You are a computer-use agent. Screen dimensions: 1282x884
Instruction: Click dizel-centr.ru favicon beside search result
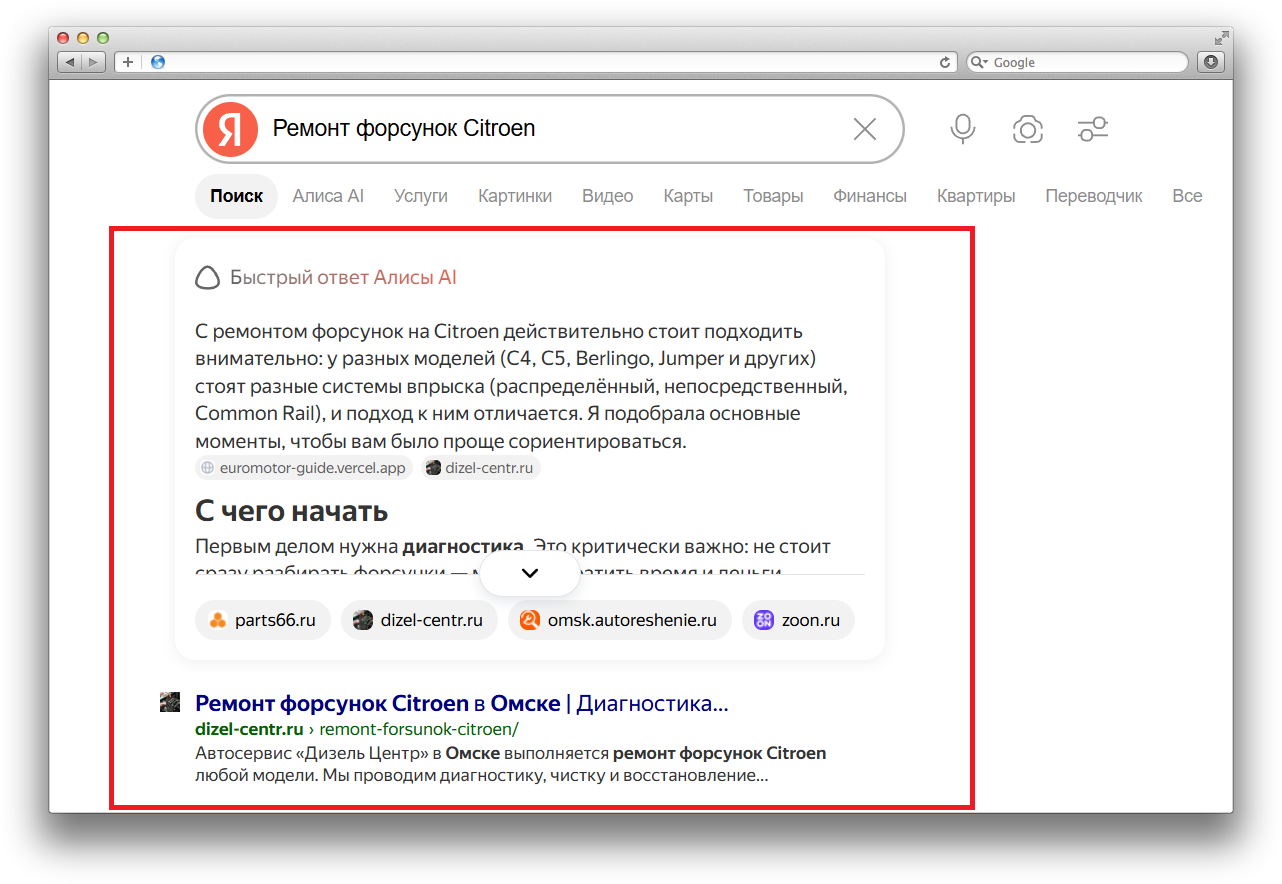170,702
